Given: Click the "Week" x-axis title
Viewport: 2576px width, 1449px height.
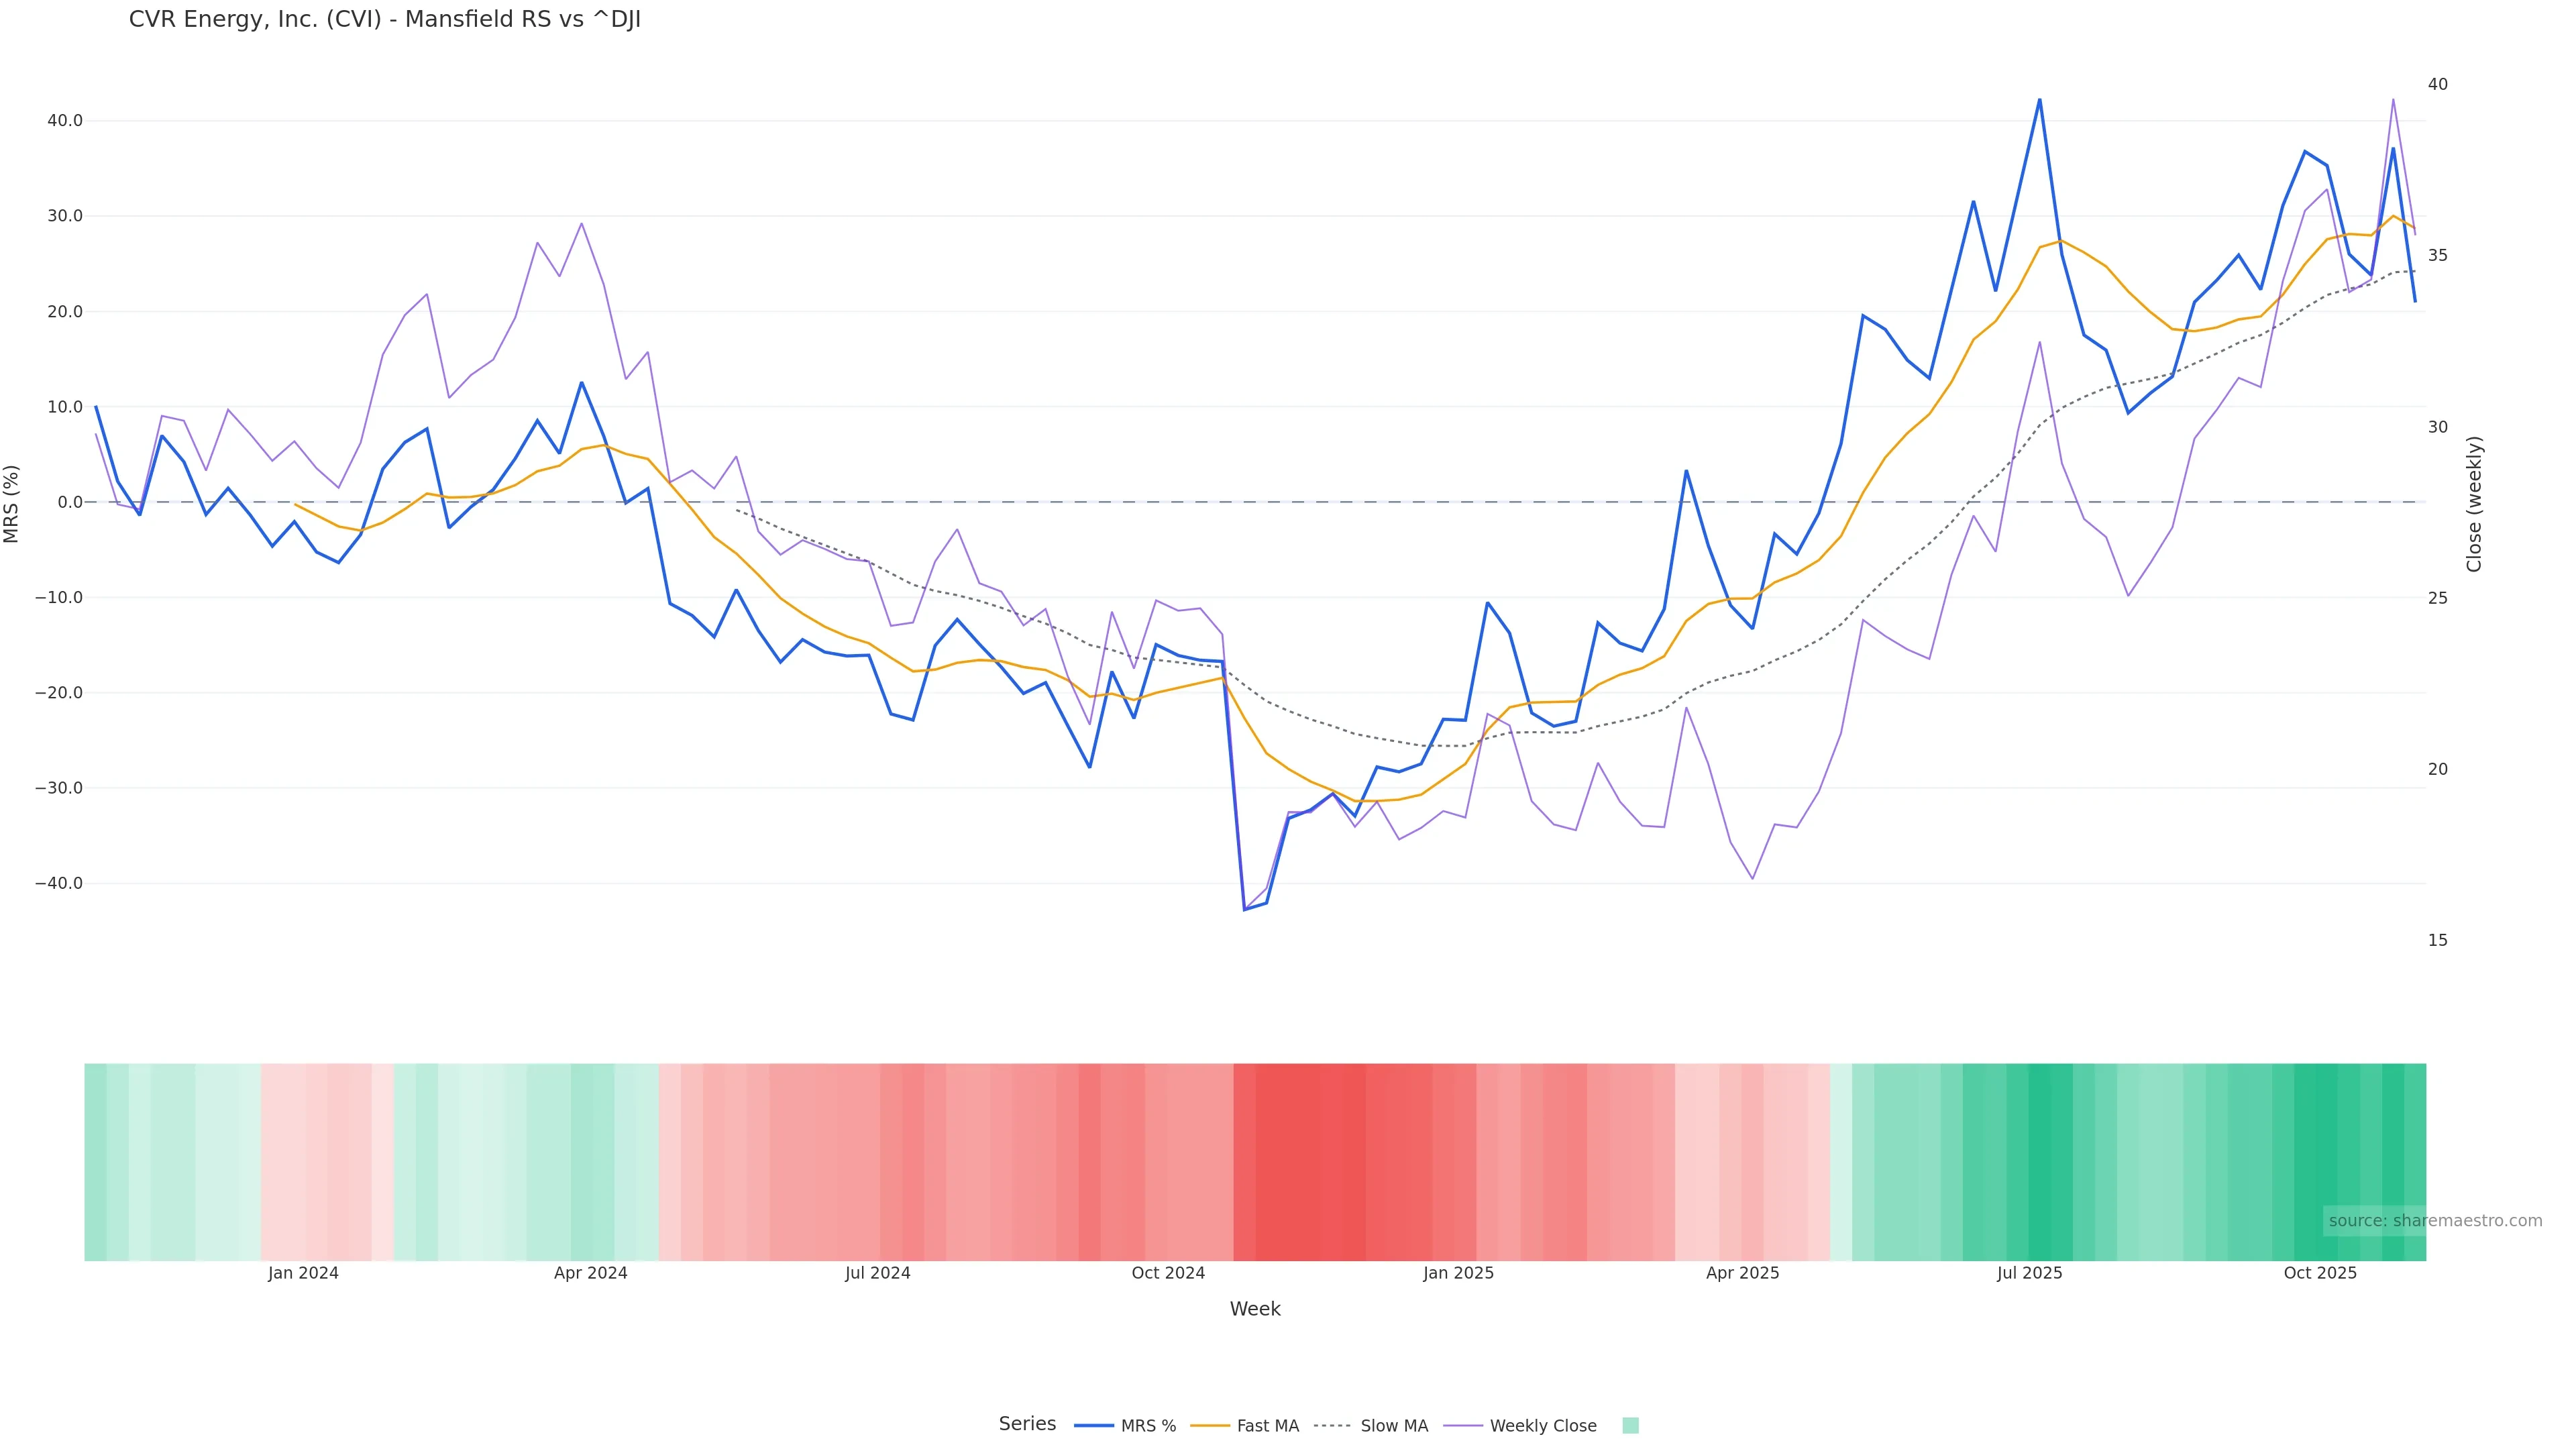Looking at the screenshot, I should coord(1255,1310).
